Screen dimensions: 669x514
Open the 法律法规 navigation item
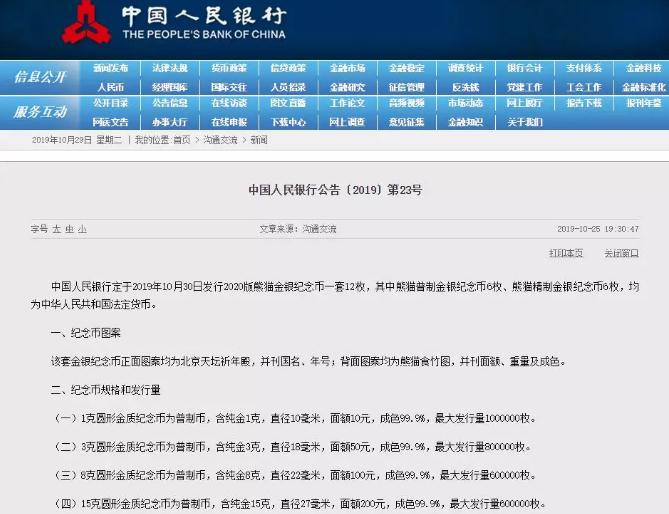(170, 68)
